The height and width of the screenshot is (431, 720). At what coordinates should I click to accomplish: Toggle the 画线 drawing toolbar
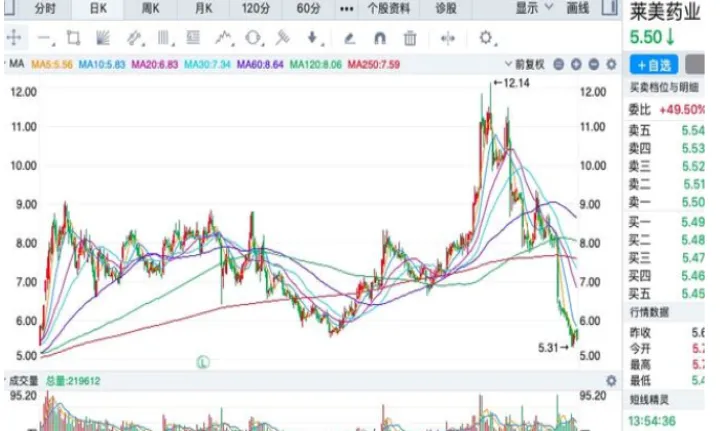point(577,8)
